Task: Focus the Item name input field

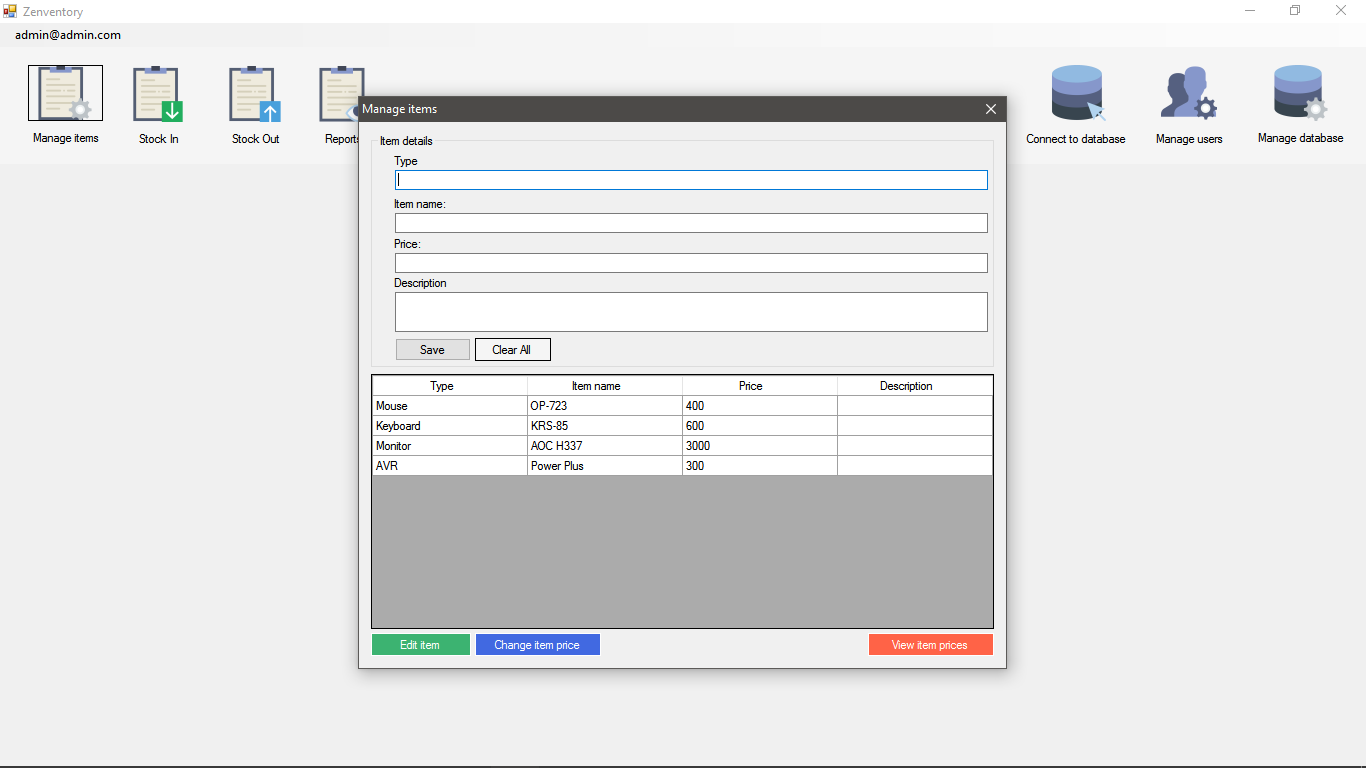Action: (691, 223)
